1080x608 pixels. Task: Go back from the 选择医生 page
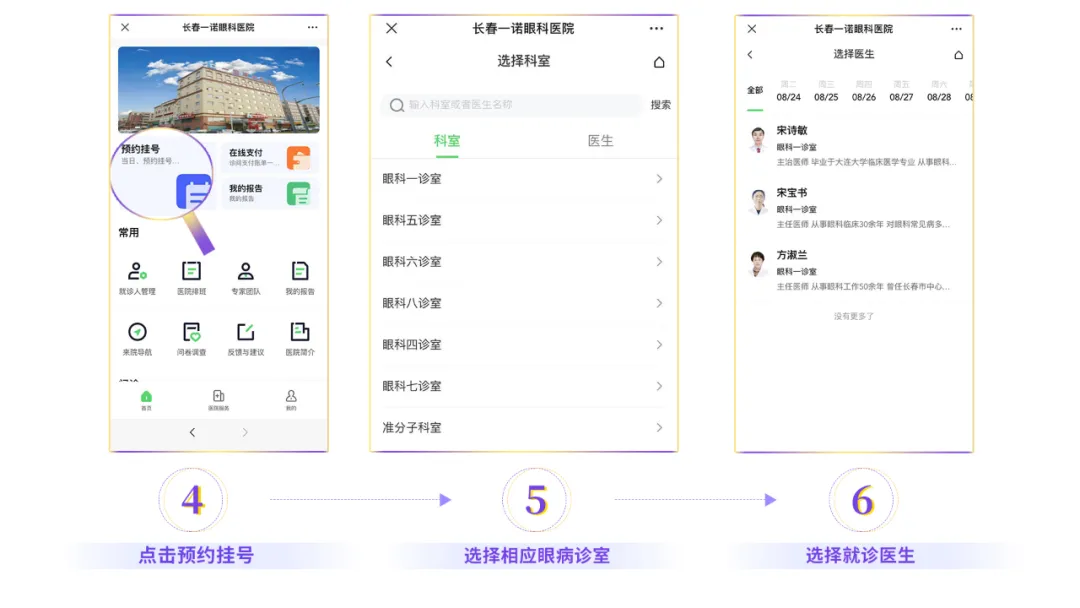pyautogui.click(x=750, y=55)
